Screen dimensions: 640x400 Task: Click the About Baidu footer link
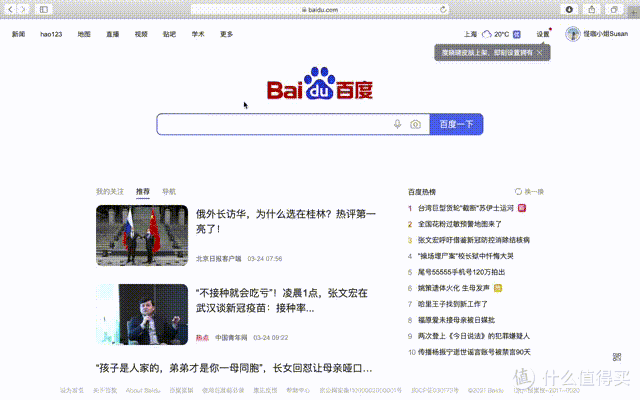point(143,391)
